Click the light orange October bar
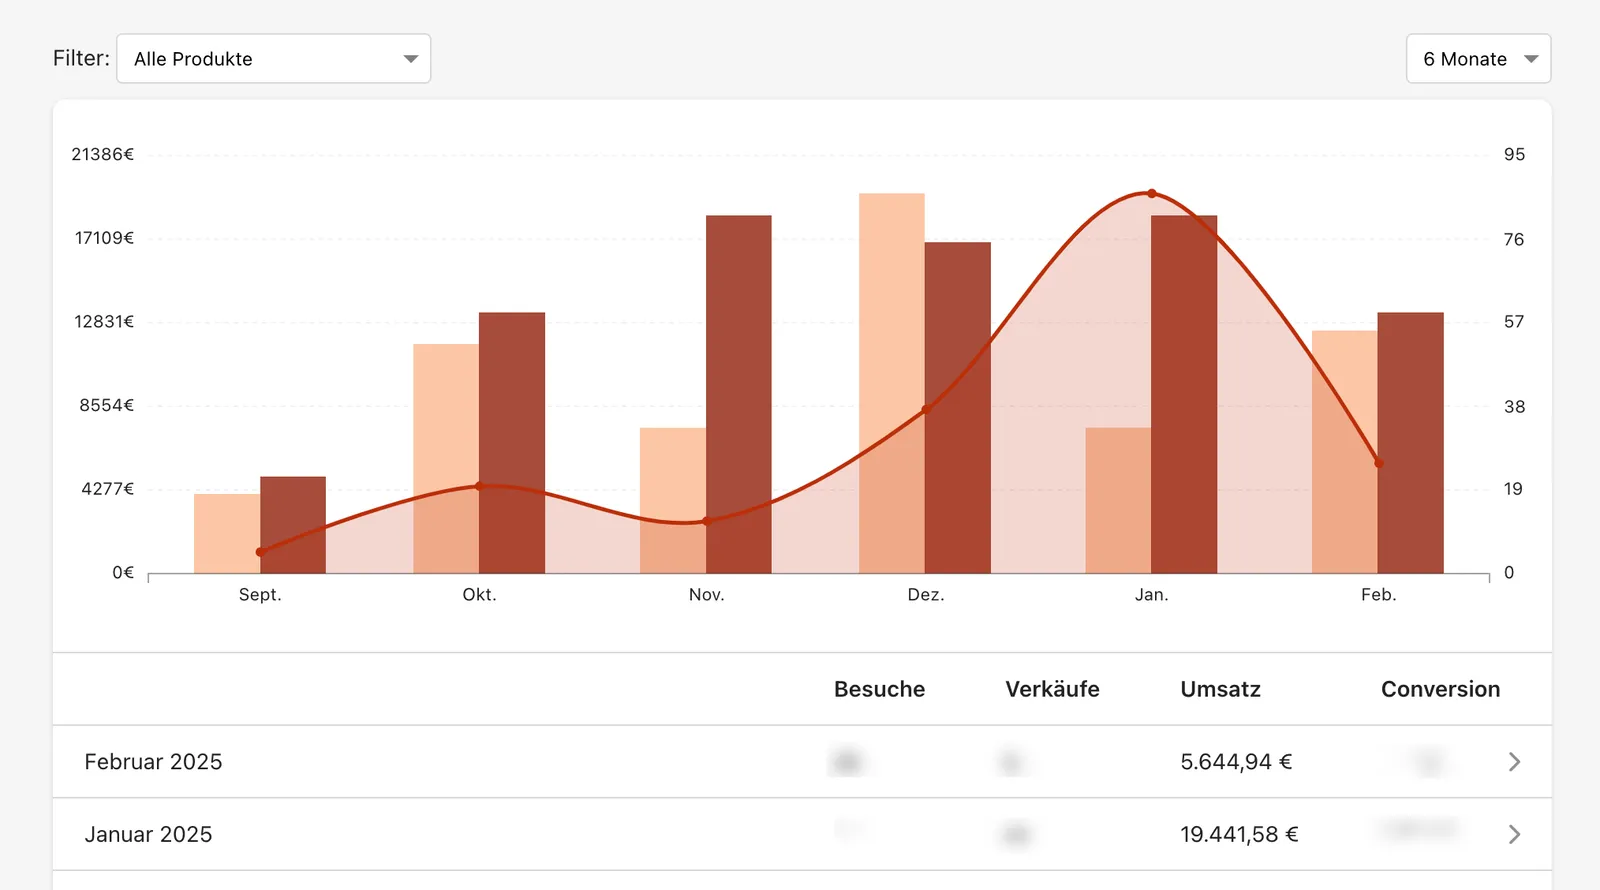The width and height of the screenshot is (1600, 890). pos(446,459)
